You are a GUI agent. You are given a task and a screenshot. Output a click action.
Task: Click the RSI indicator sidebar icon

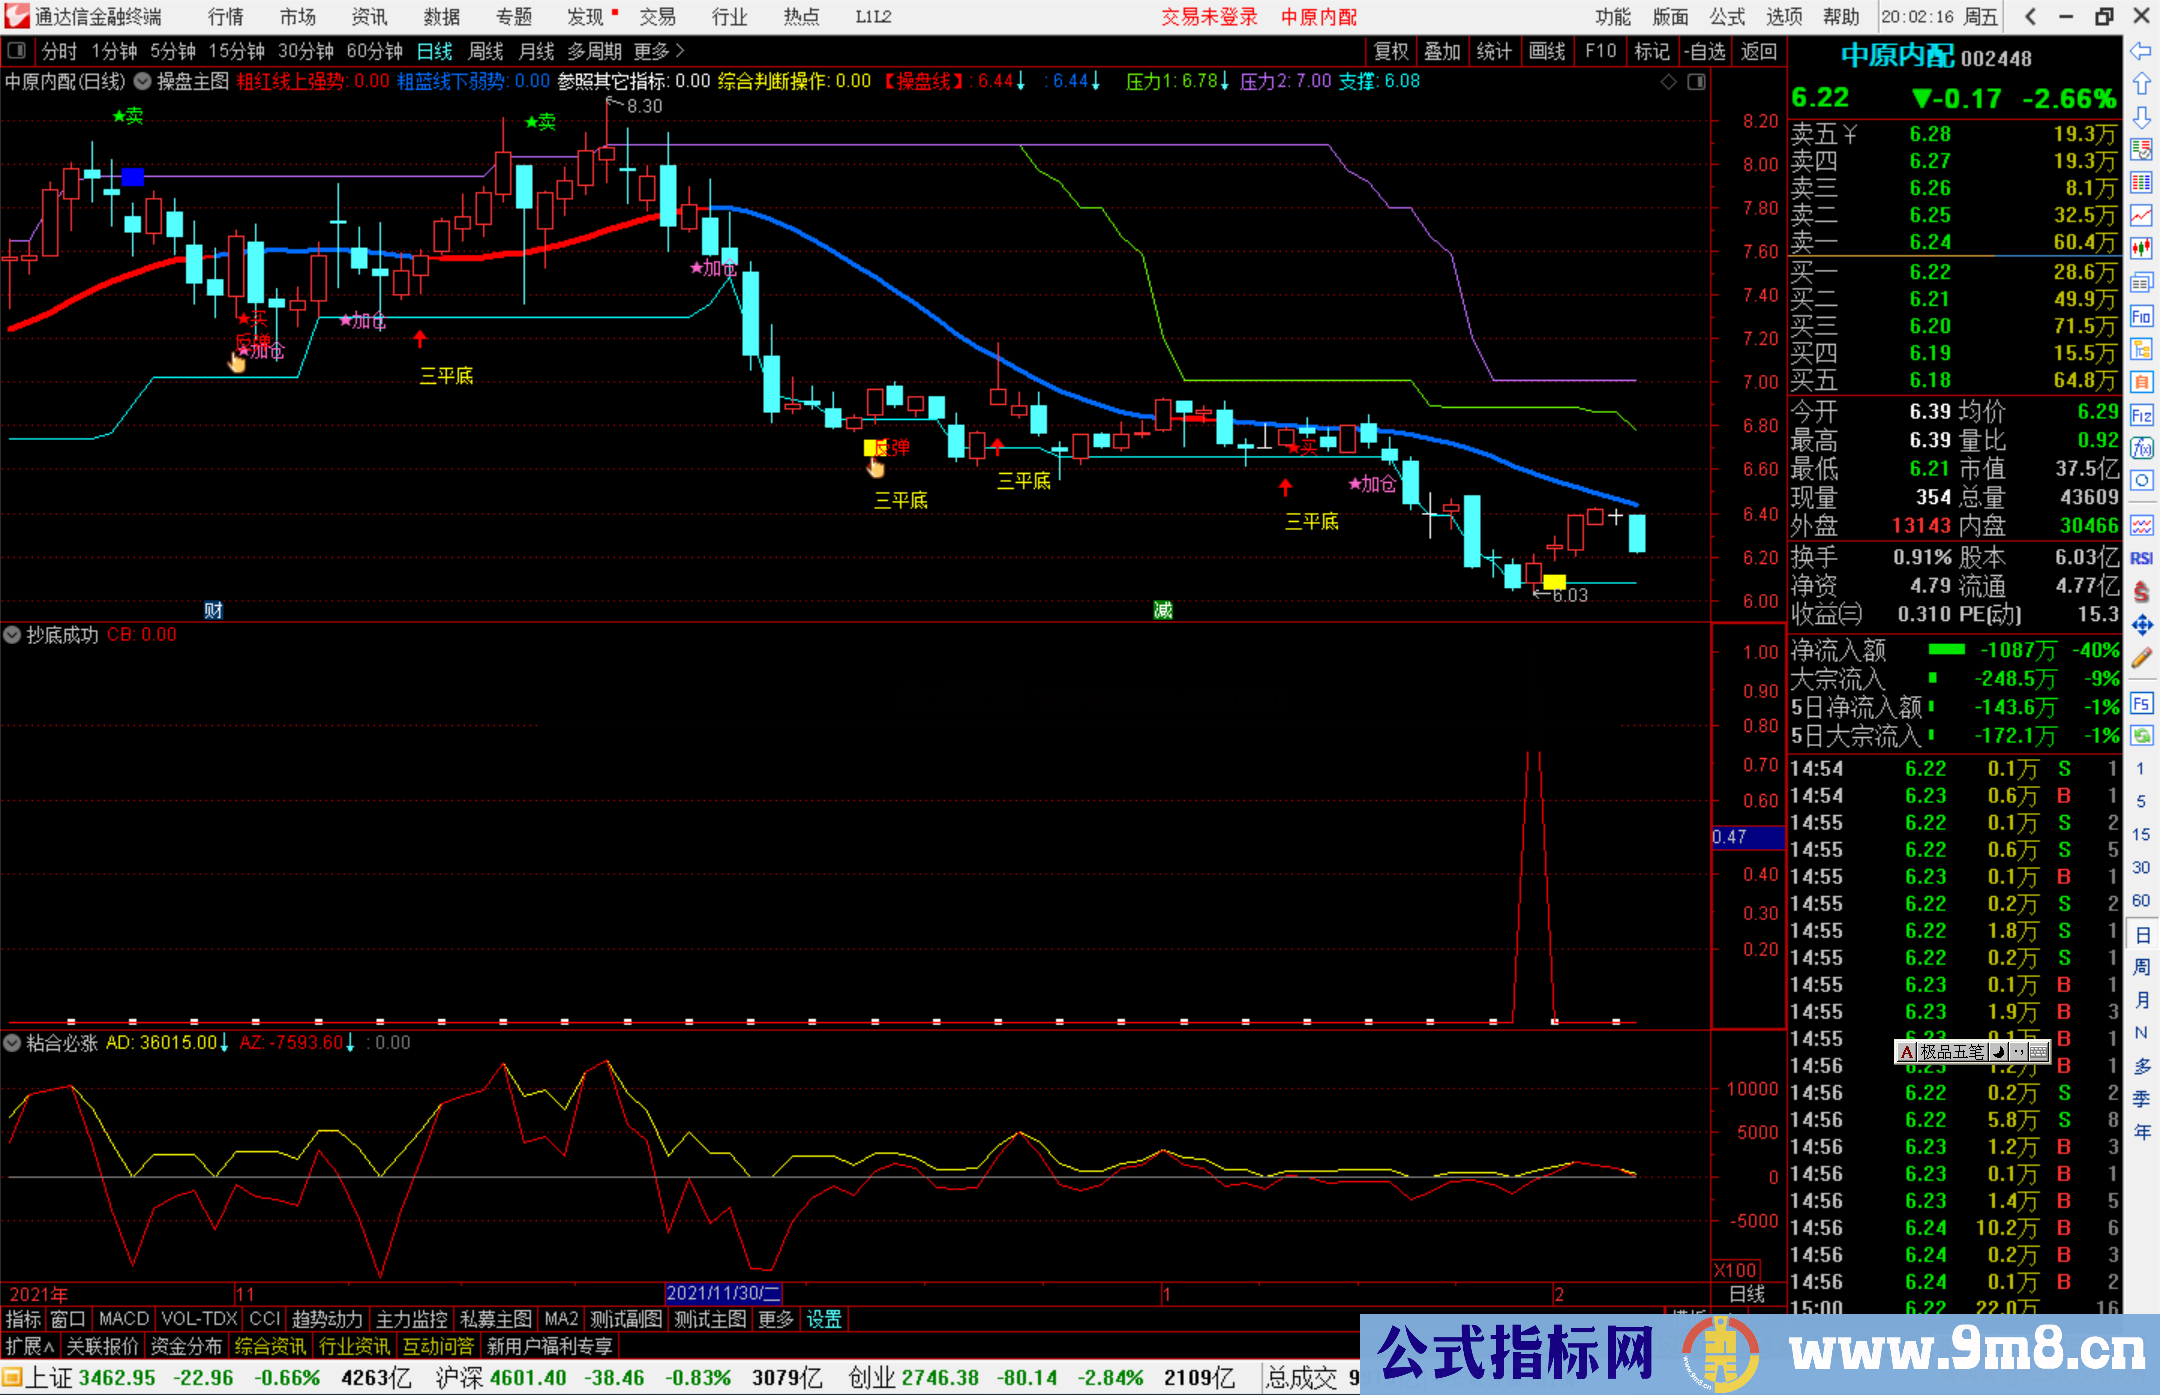(2141, 558)
